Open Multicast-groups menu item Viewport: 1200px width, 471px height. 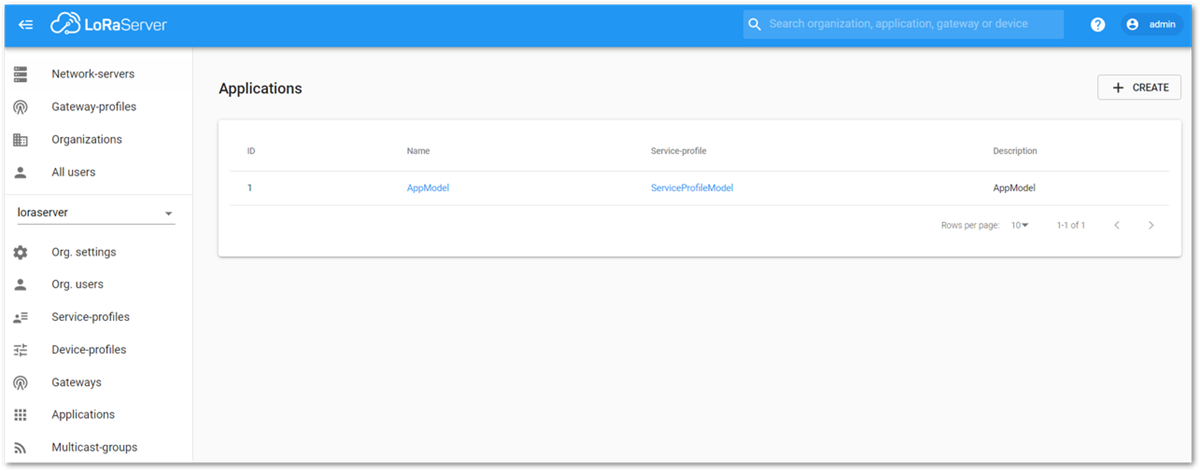click(x=97, y=448)
